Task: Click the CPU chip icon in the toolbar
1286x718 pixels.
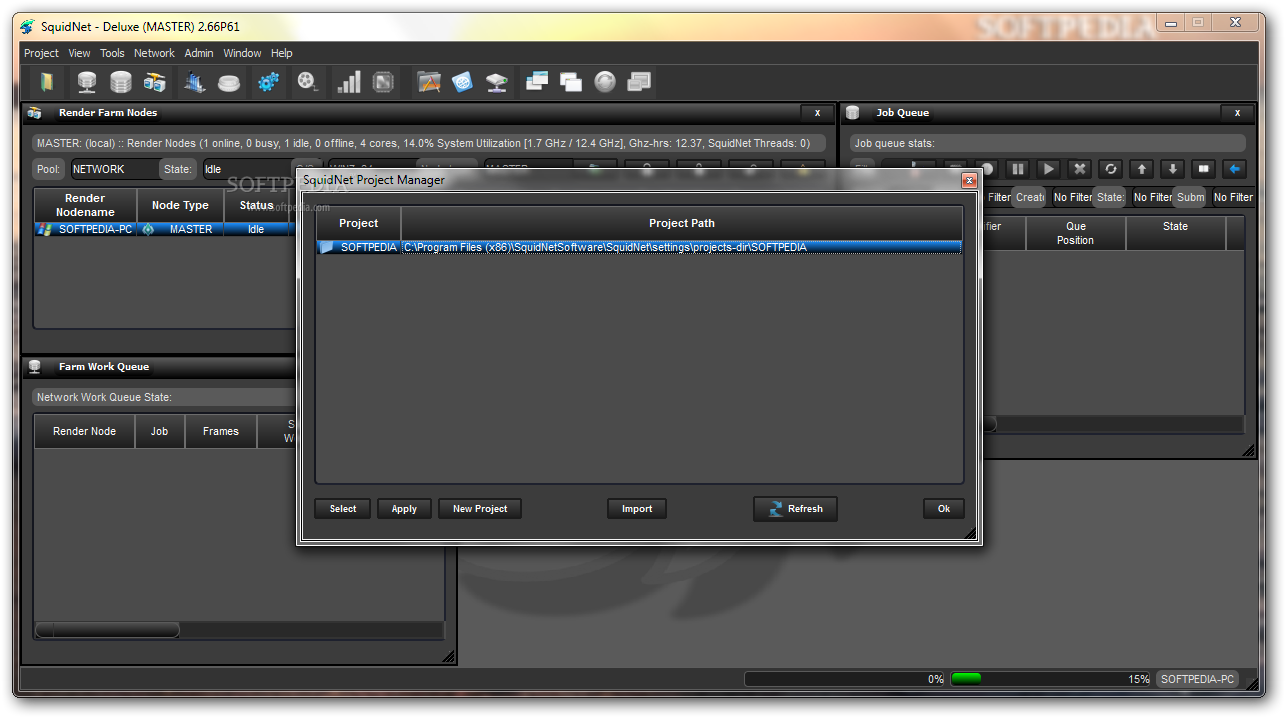Action: pos(383,82)
